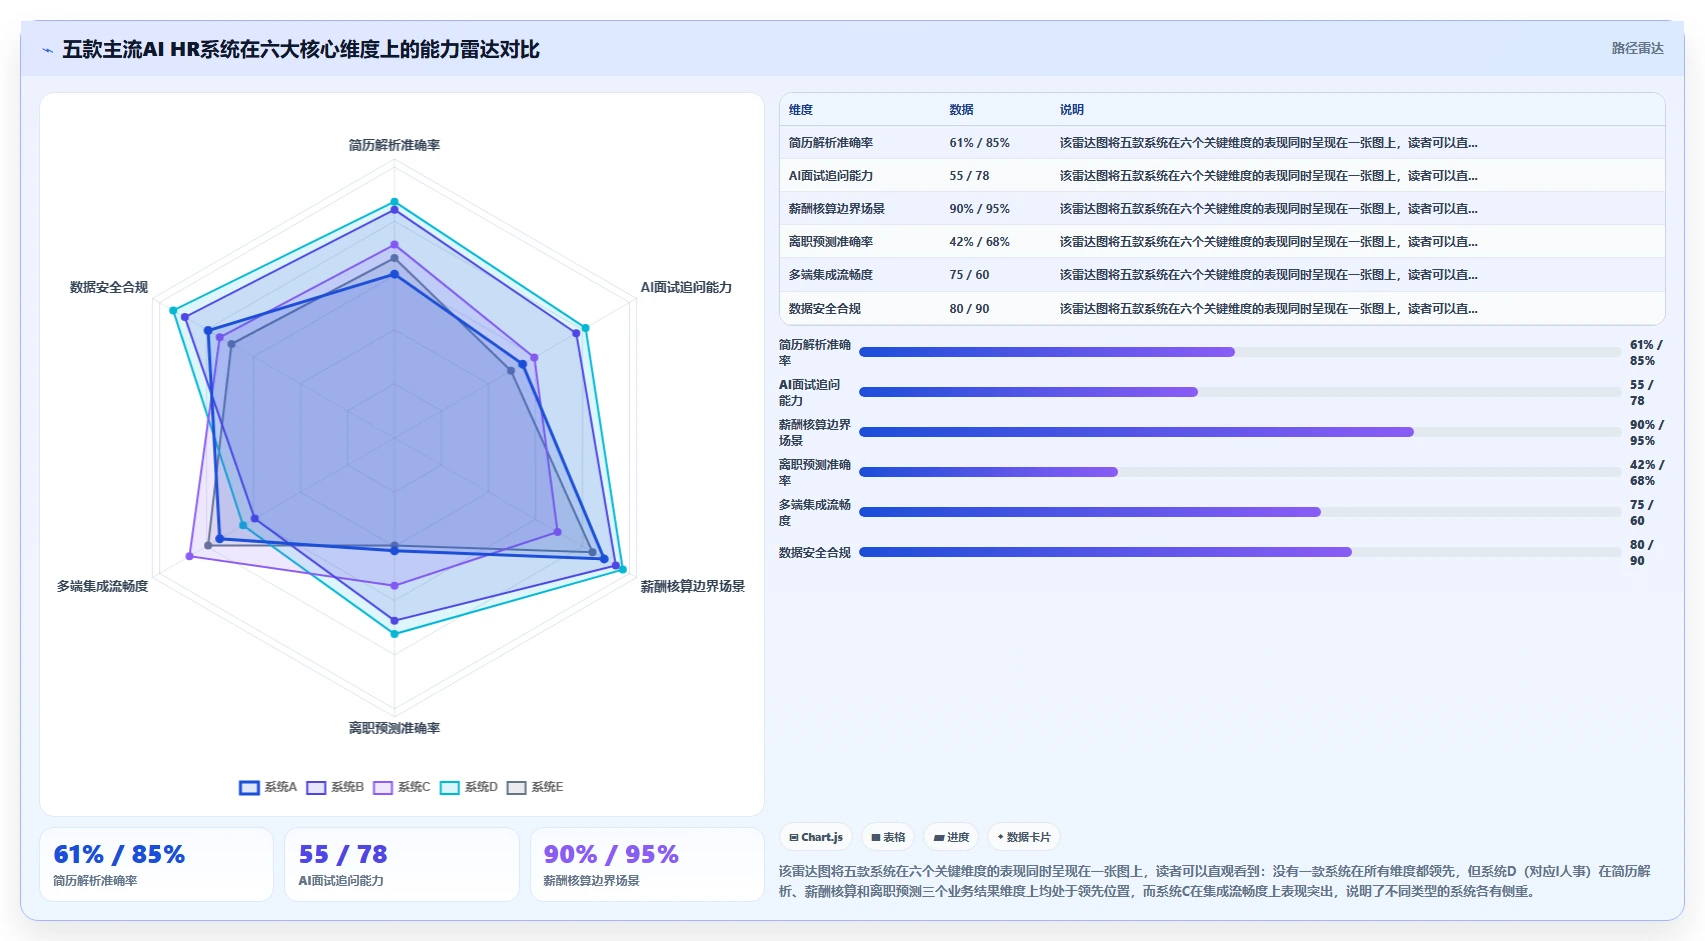Click the AI面试追问能力 progress bar
1705x941 pixels.
coord(1240,392)
